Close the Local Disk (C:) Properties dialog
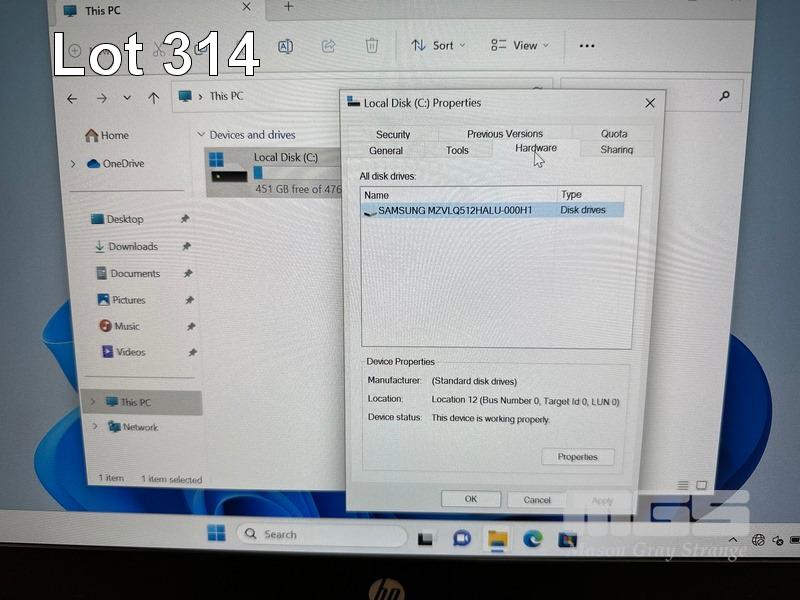Image resolution: width=800 pixels, height=600 pixels. click(649, 104)
